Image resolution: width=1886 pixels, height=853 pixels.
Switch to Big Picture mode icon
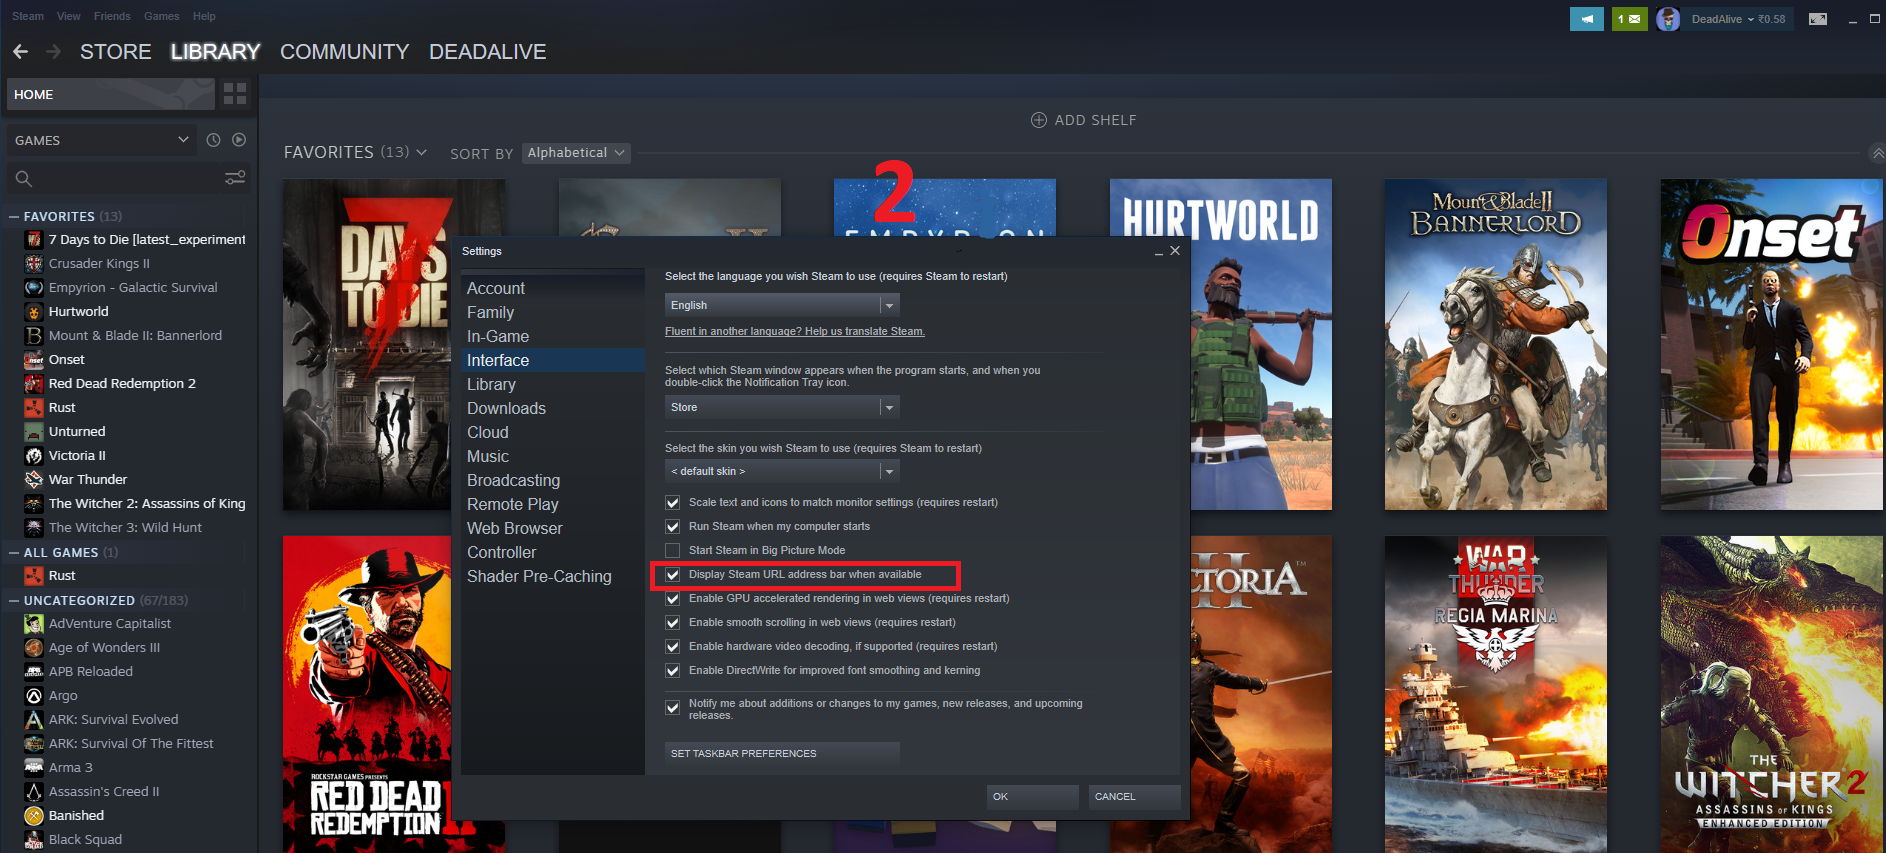coord(1818,19)
